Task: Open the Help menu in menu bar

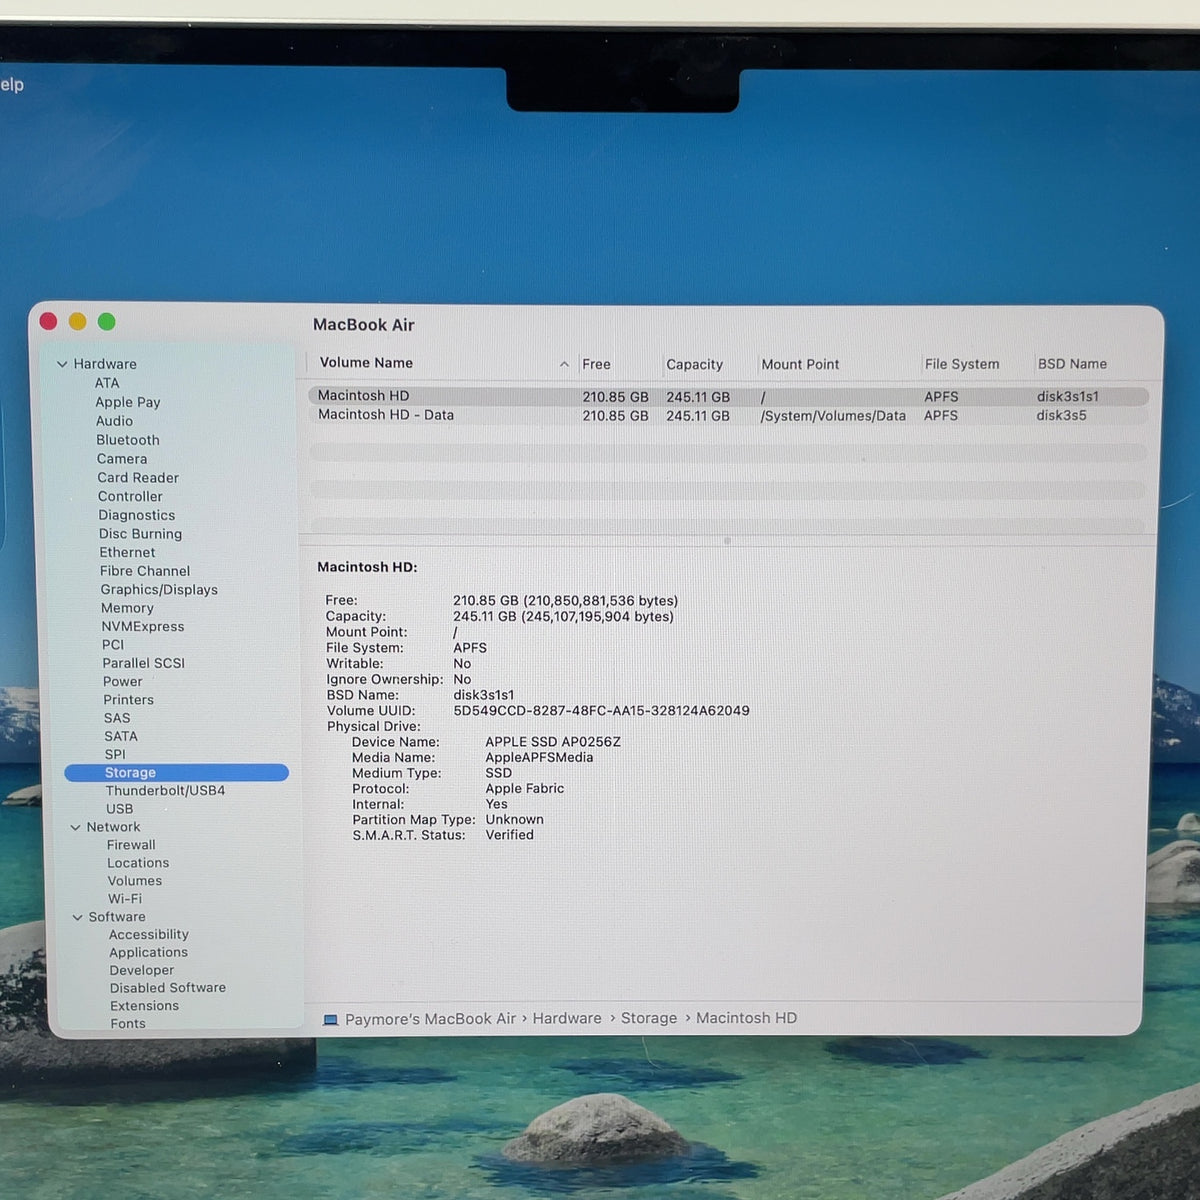Action: 11,84
